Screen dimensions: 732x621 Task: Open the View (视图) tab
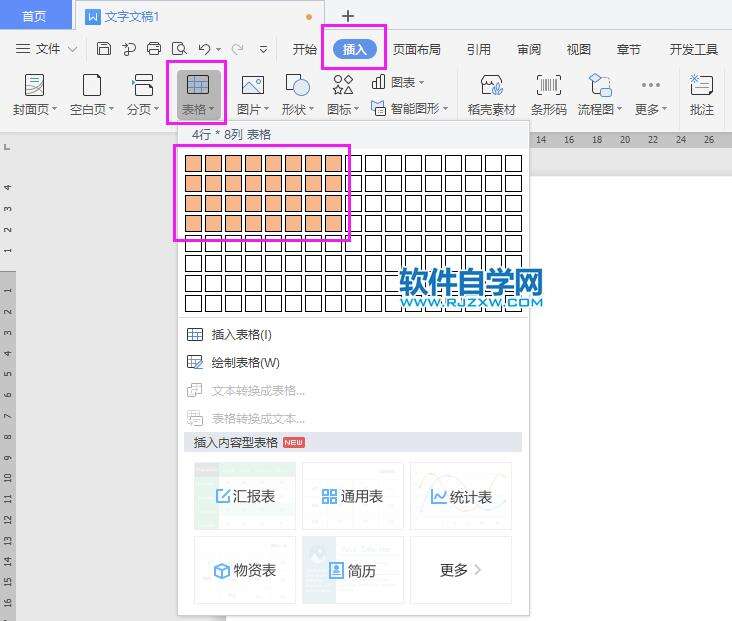tap(578, 49)
